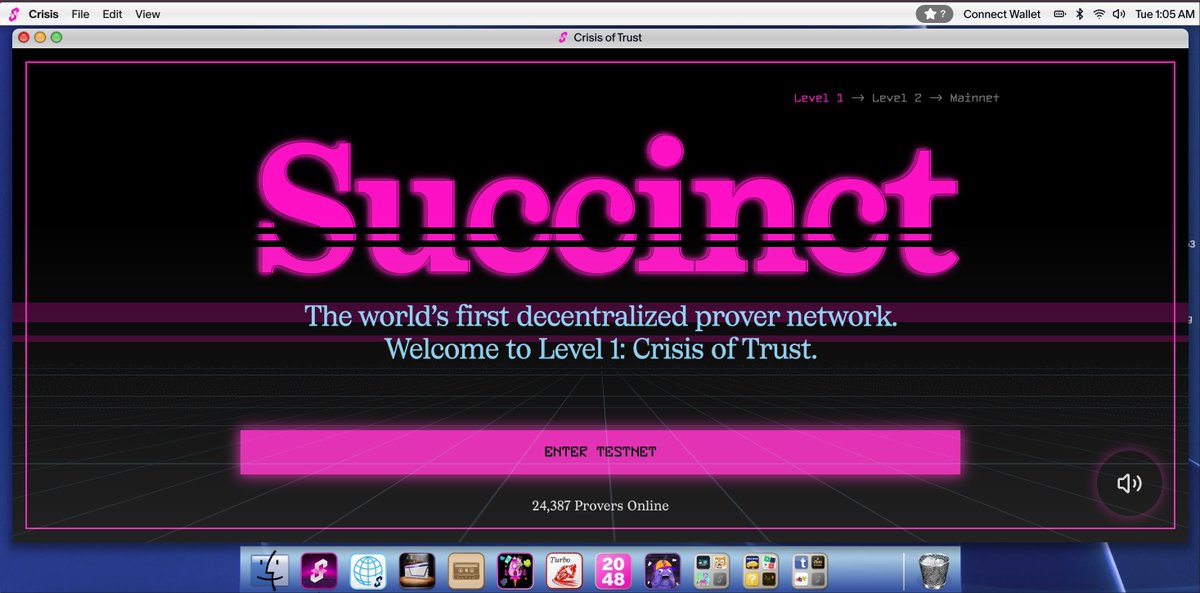The width and height of the screenshot is (1200, 593).
Task: Click the Welcome to Level 1 line
Action: (x=601, y=349)
